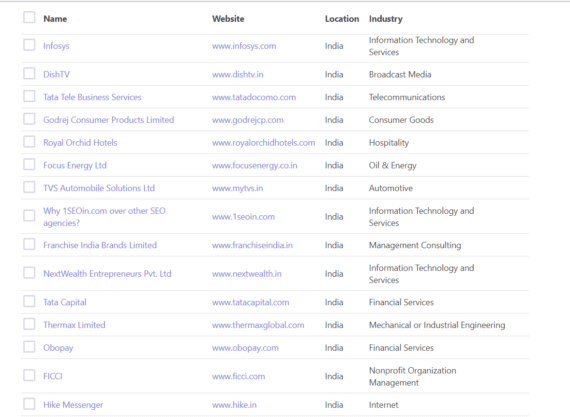Follow www.thermaxglobal.com website link

pyautogui.click(x=258, y=325)
